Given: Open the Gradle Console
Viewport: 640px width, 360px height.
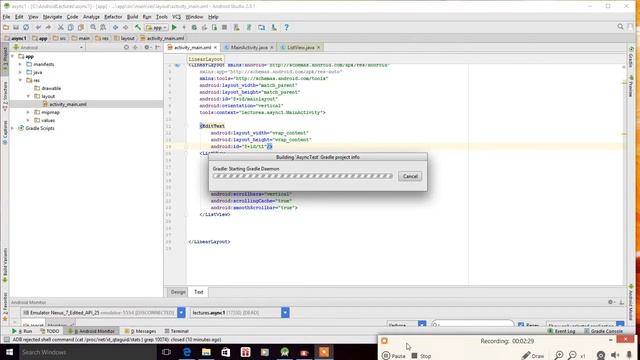Looking at the screenshot, I should (x=603, y=331).
